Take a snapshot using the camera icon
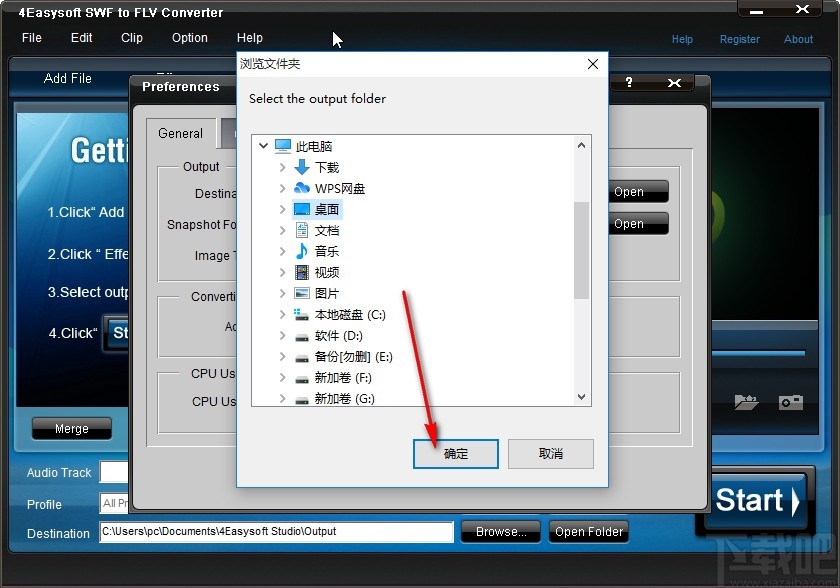 click(790, 402)
